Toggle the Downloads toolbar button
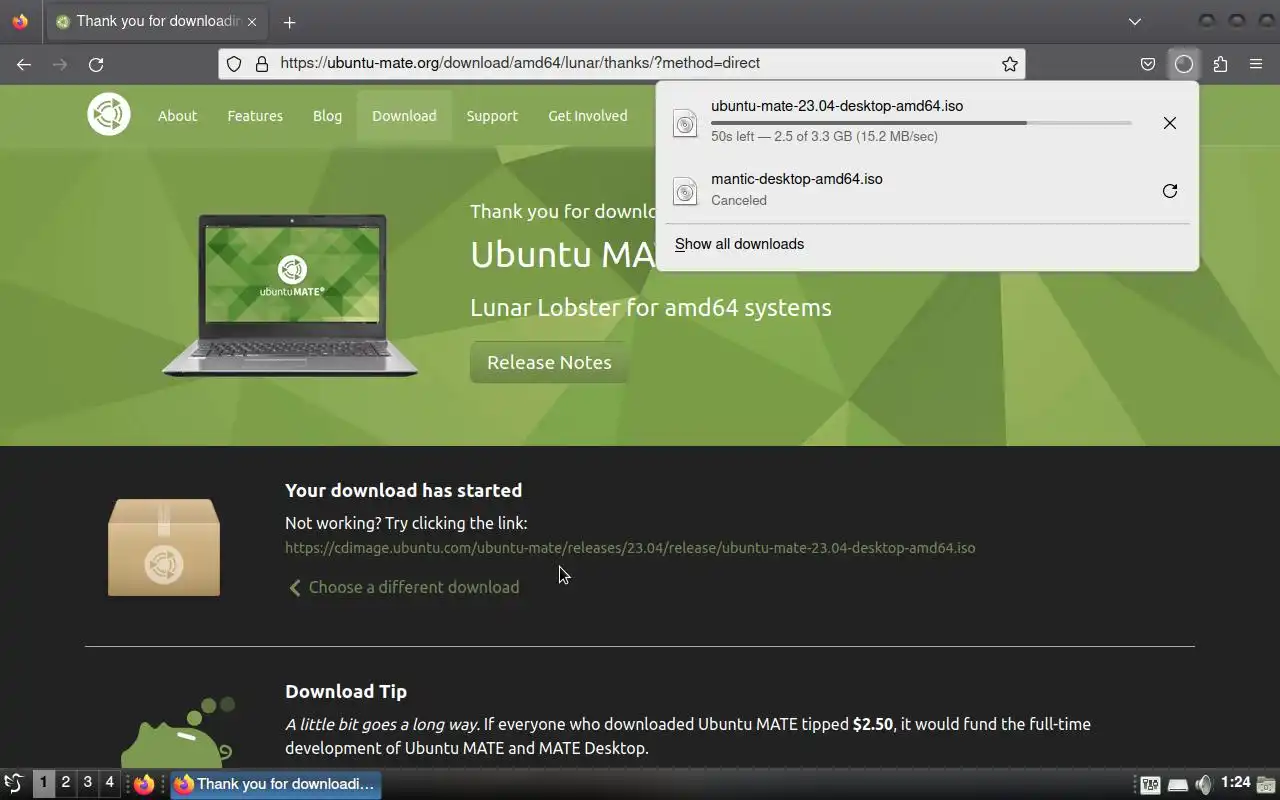1280x800 pixels. point(1184,64)
